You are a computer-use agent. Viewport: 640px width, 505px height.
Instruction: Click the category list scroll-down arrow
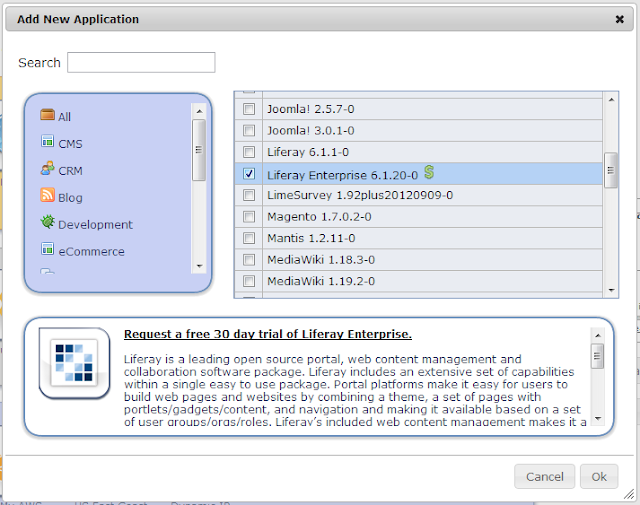tap(199, 266)
